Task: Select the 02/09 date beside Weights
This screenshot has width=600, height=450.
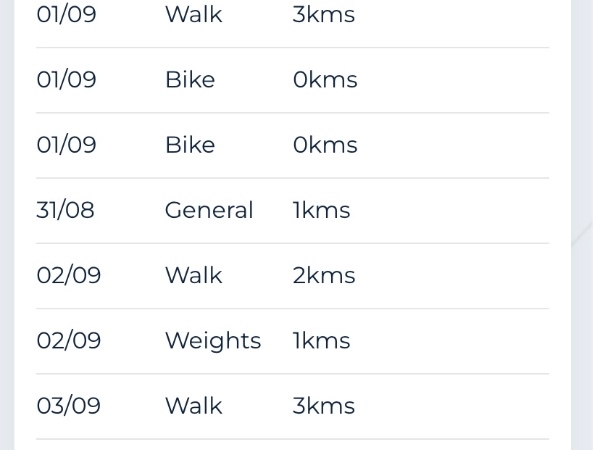Action: [x=69, y=341]
